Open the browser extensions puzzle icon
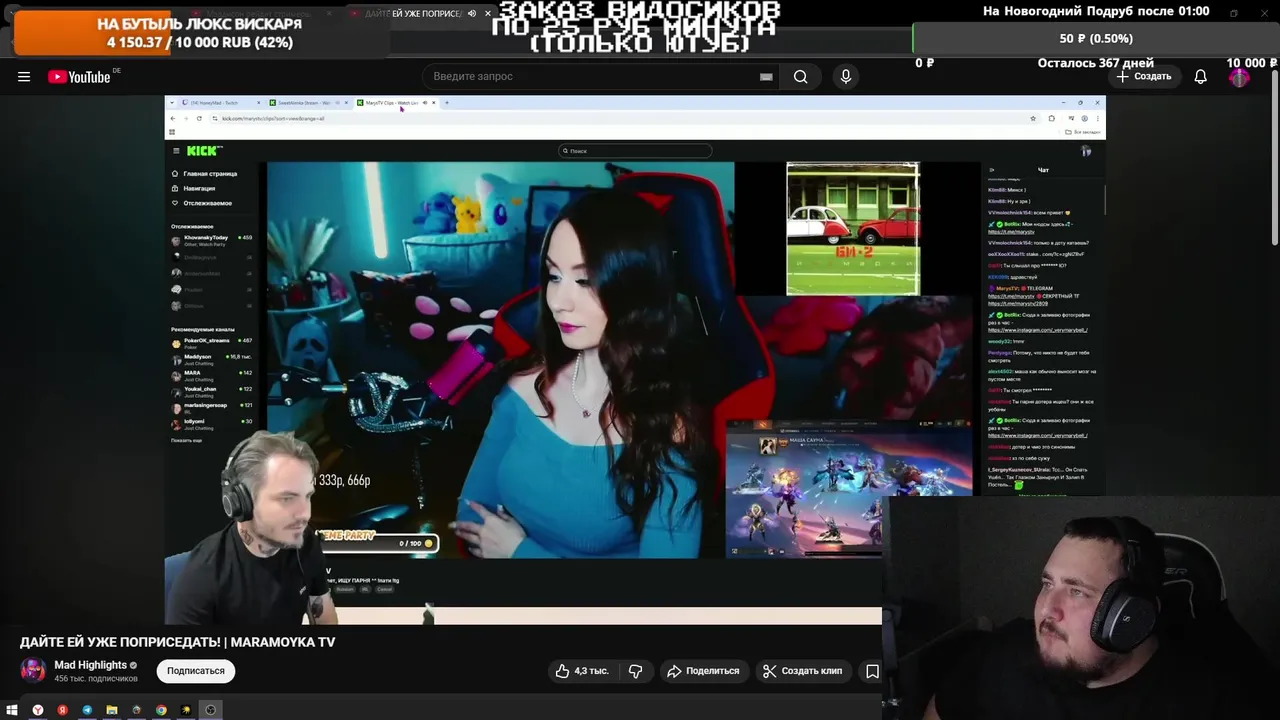The height and width of the screenshot is (720, 1280). (1051, 118)
